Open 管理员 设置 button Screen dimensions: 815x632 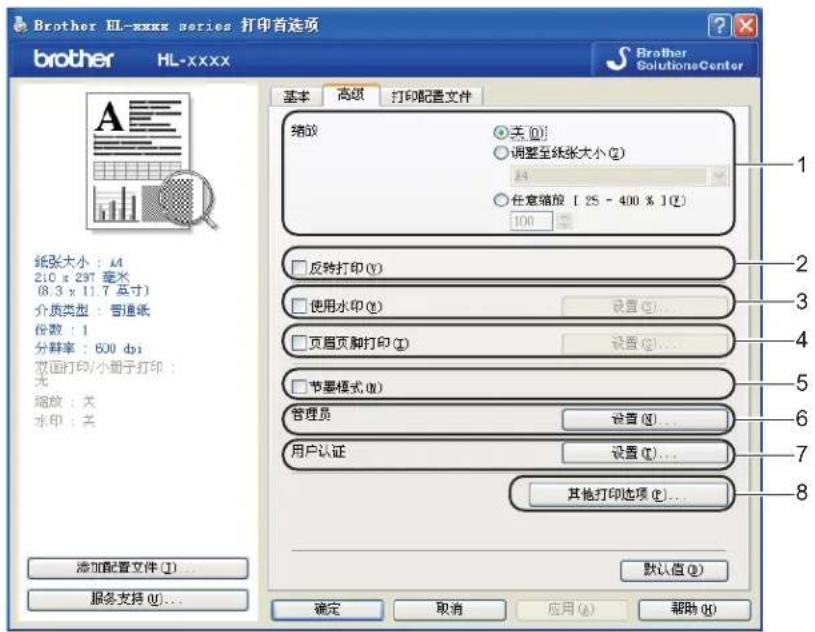[644, 419]
